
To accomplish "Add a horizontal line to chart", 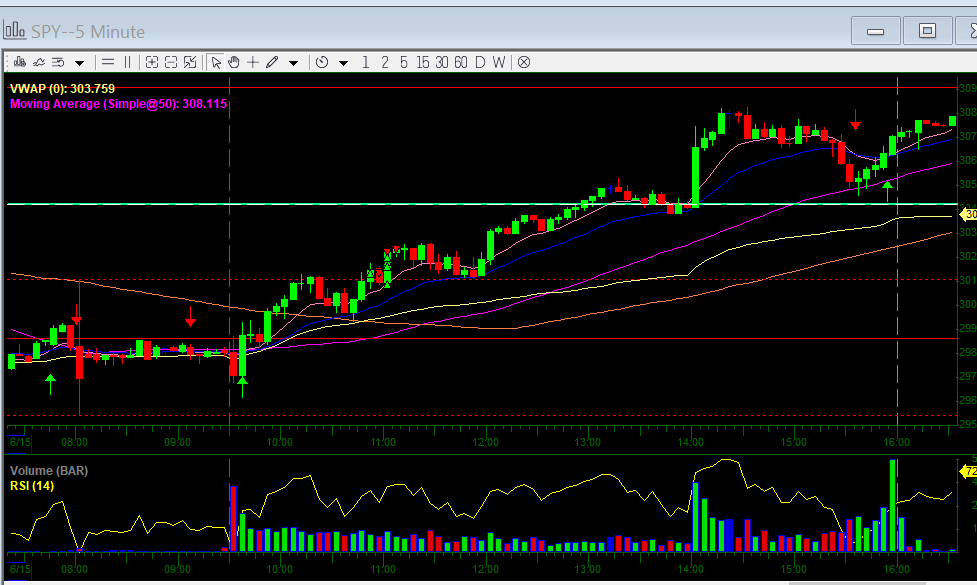I will pos(108,62).
